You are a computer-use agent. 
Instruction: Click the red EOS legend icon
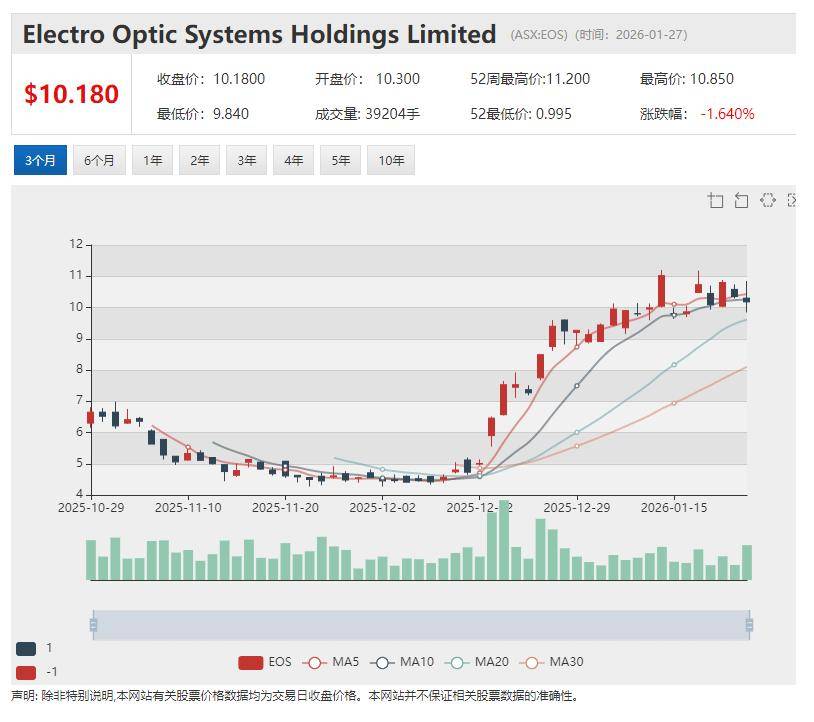pyautogui.click(x=250, y=662)
